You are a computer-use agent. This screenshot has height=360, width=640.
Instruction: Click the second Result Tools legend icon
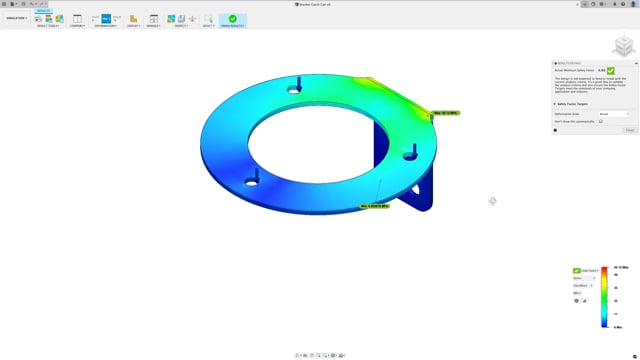(49, 19)
